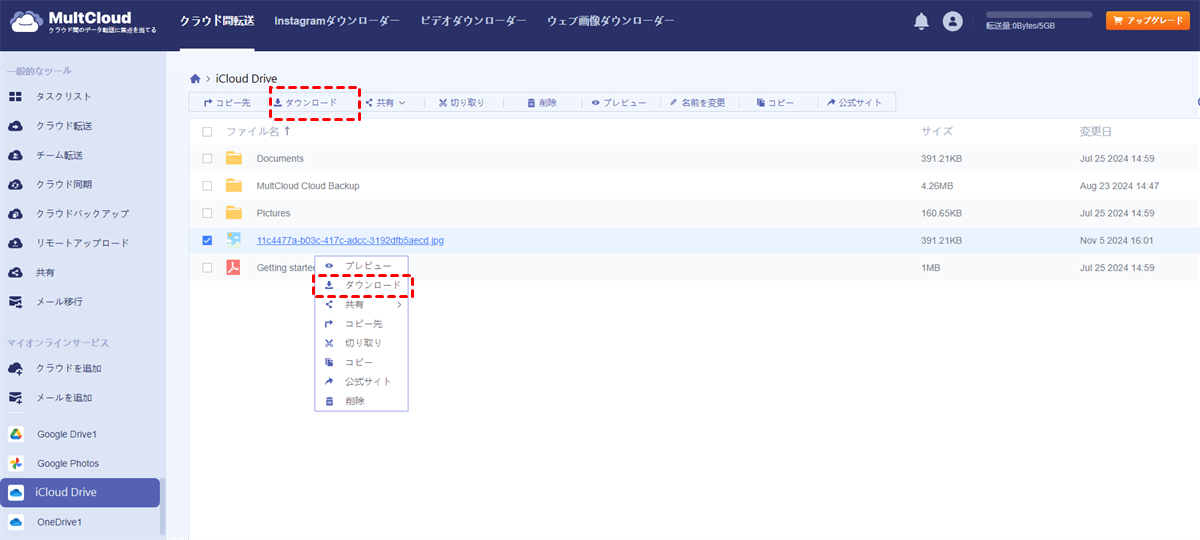The image size is (1200, 540).
Task: Switch to the クラウド間転送 tab
Action: pyautogui.click(x=216, y=21)
